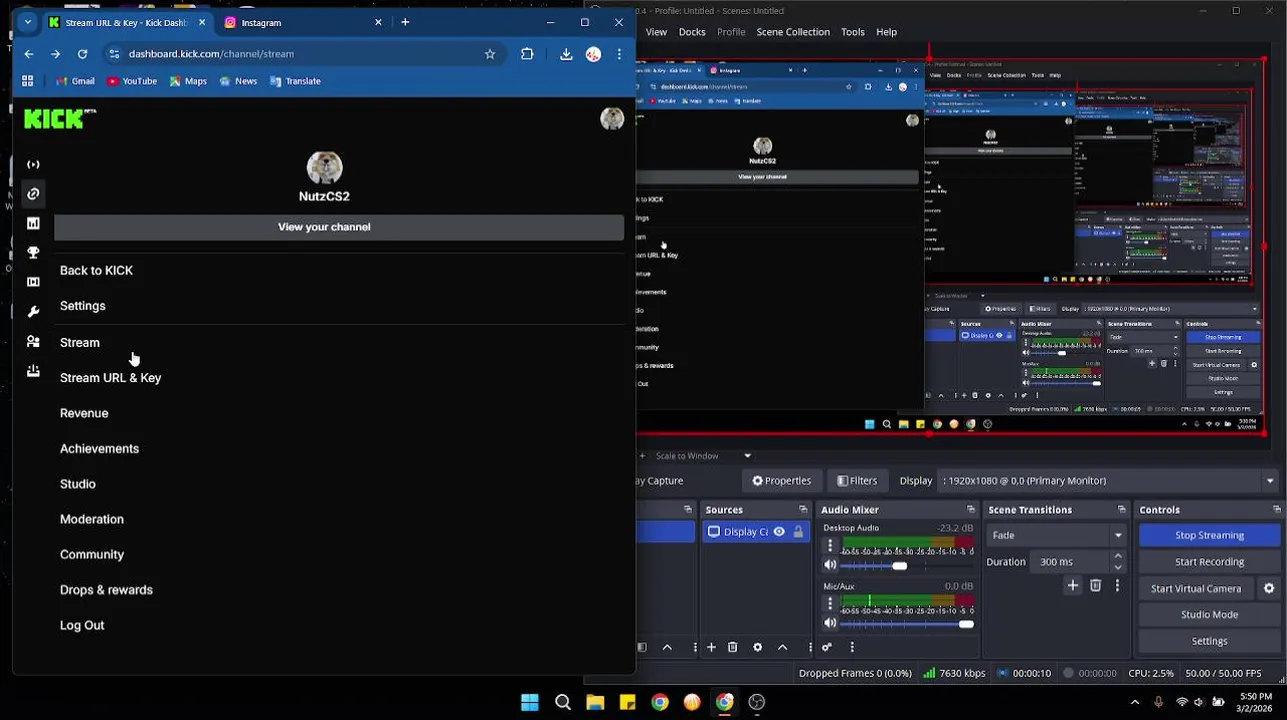Open the Chrome apps grid in bookmarks bar

(28, 81)
